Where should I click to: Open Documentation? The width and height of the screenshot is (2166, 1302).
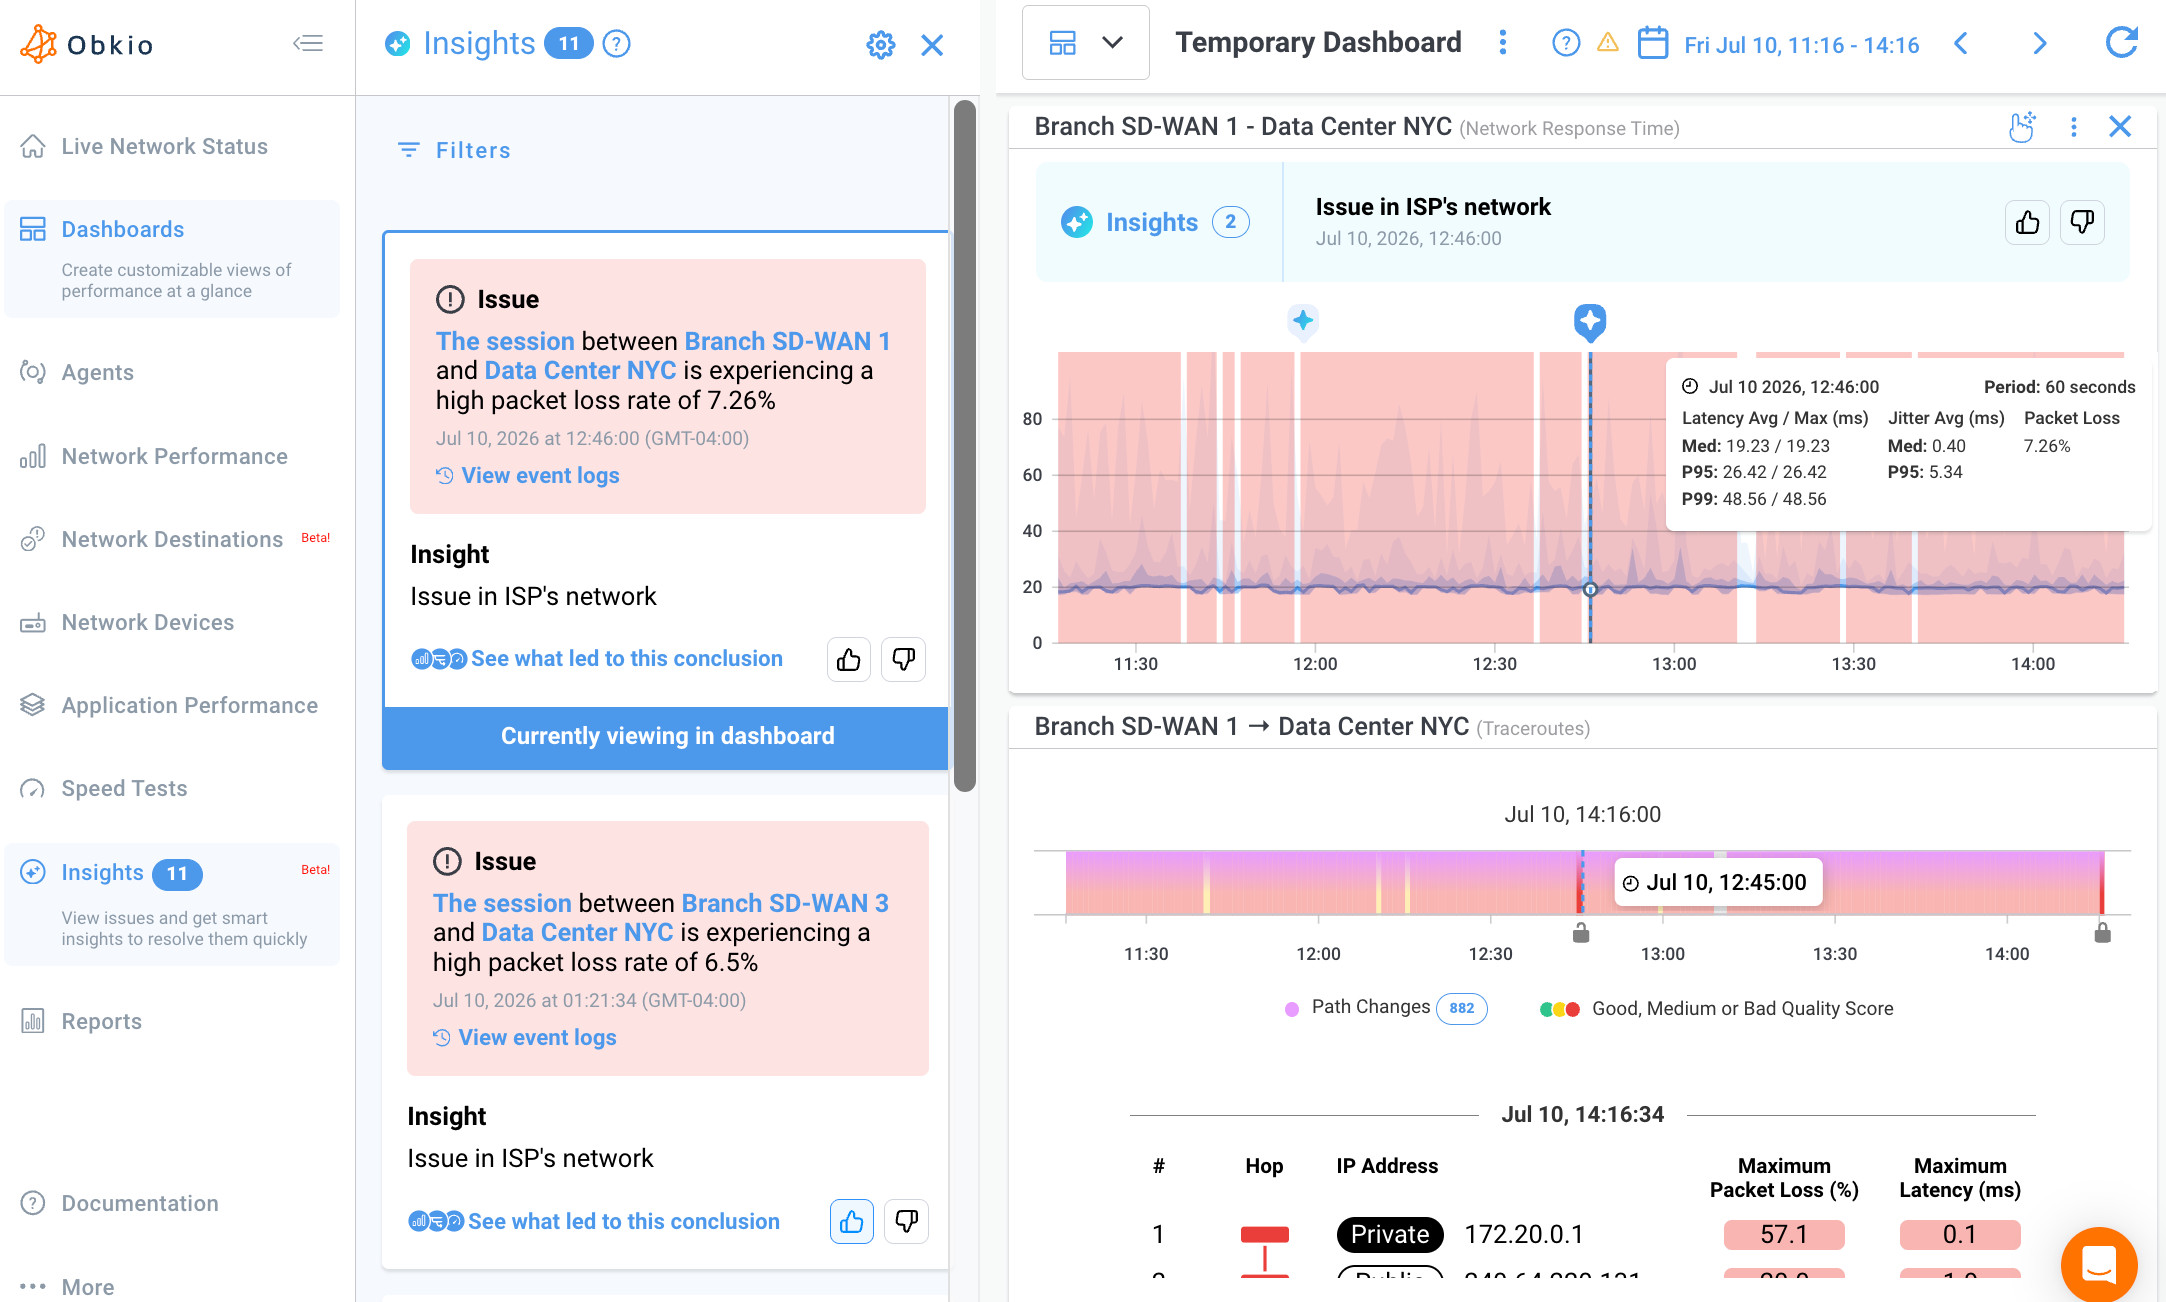tap(139, 1203)
